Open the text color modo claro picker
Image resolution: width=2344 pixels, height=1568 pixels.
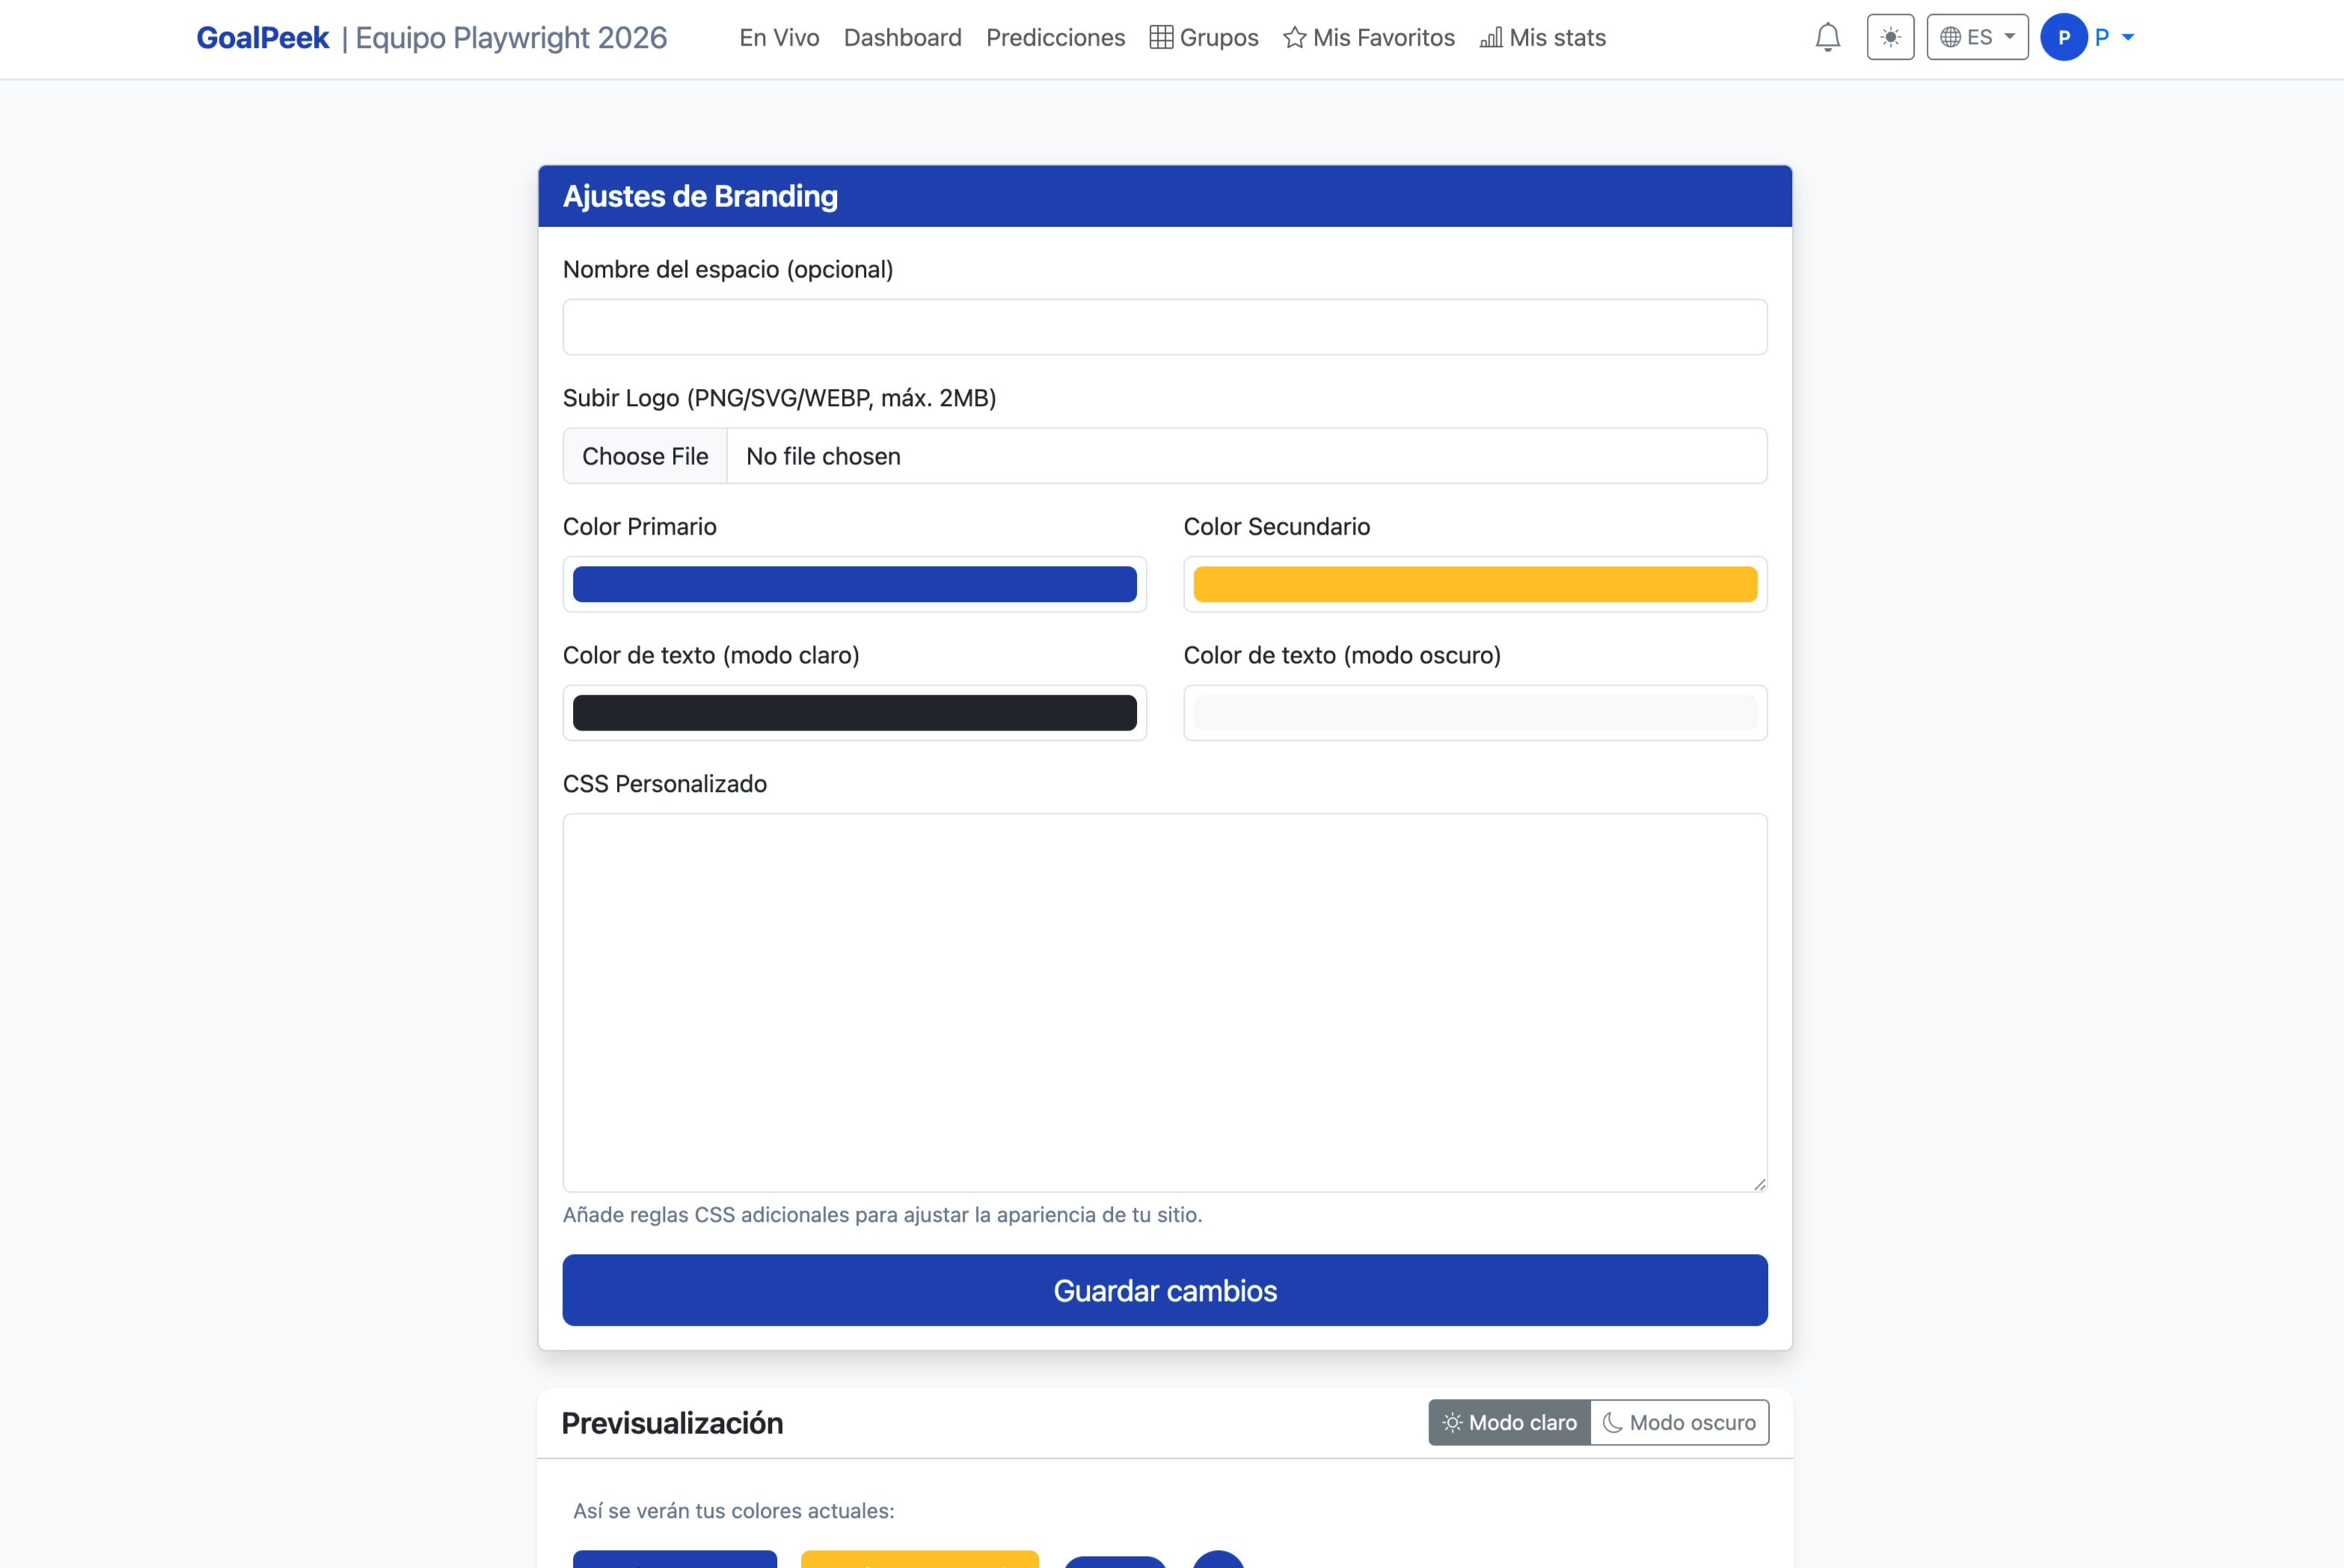pos(854,713)
